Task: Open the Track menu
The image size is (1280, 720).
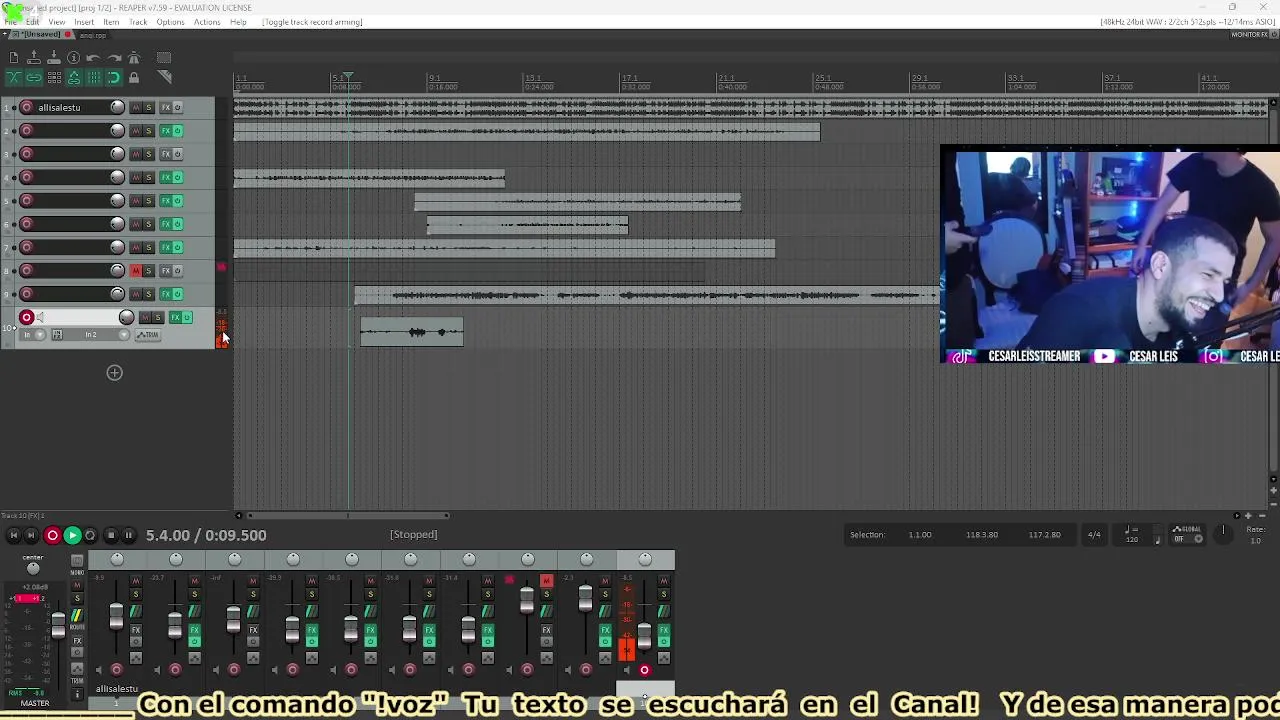Action: pos(138,22)
